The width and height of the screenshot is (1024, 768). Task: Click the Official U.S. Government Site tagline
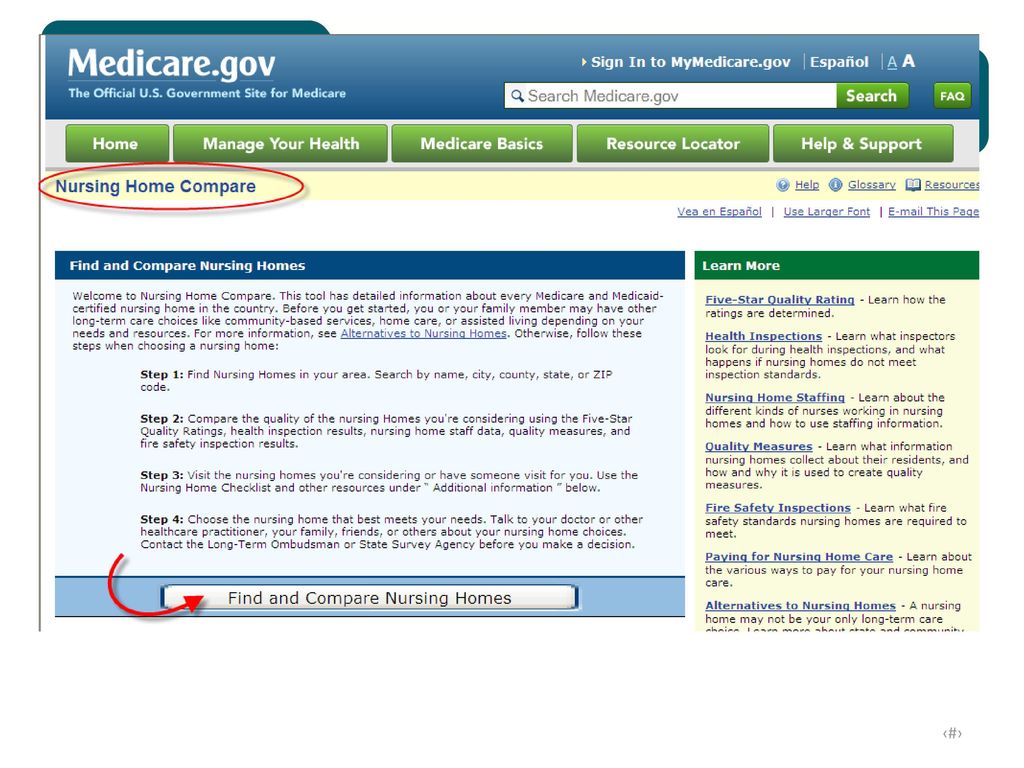point(207,93)
